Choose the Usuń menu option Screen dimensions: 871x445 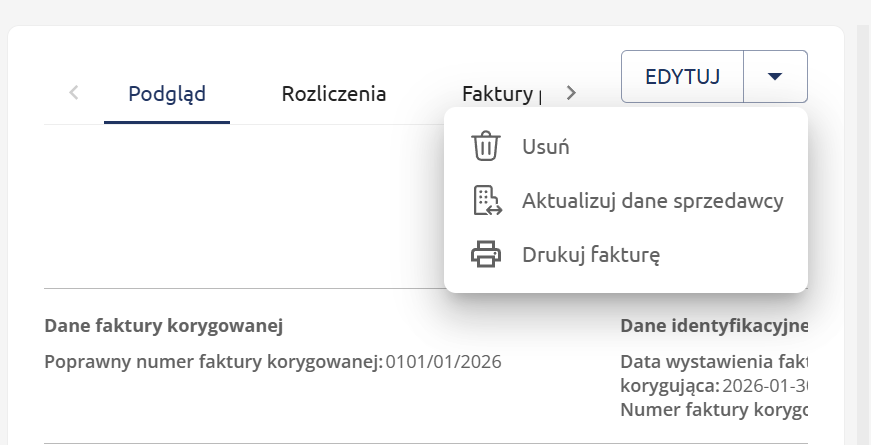[546, 147]
